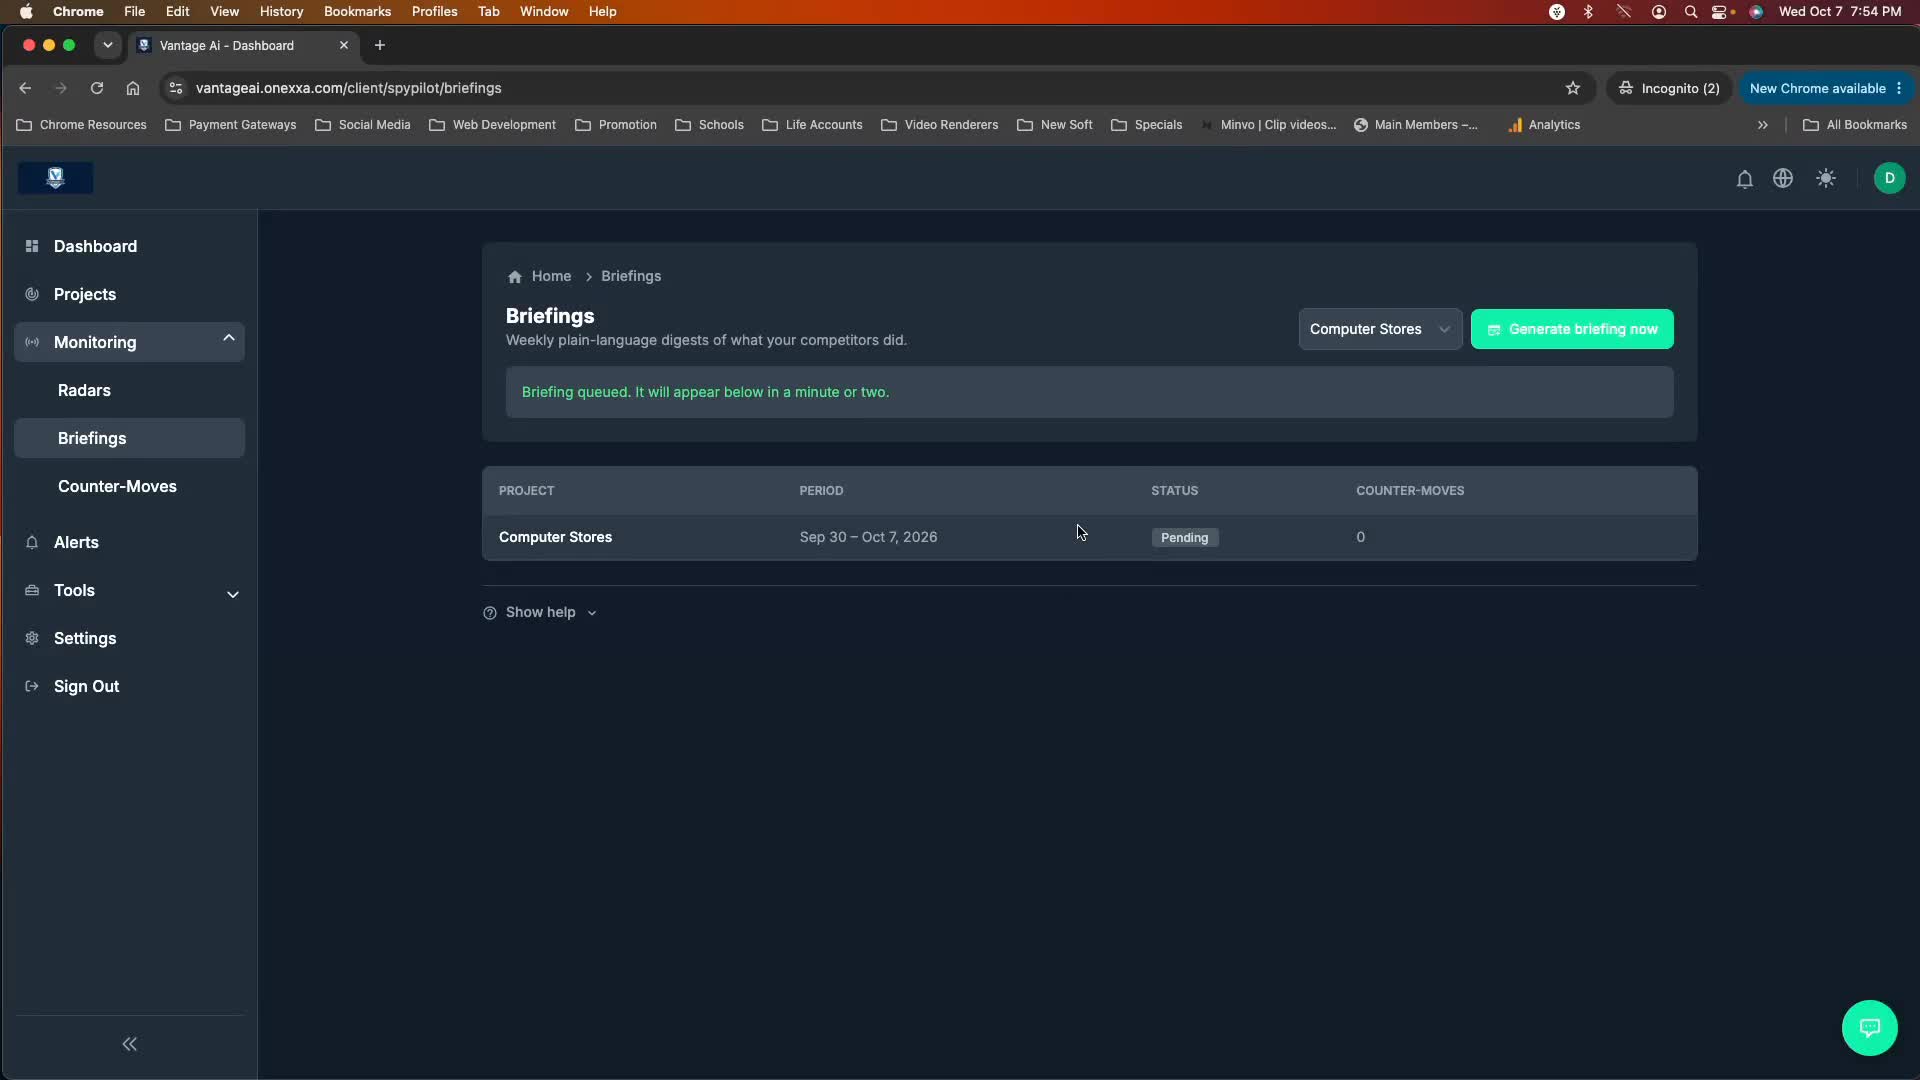Open macOS Spotlight search icon
The image size is (1920, 1080).
click(1690, 12)
